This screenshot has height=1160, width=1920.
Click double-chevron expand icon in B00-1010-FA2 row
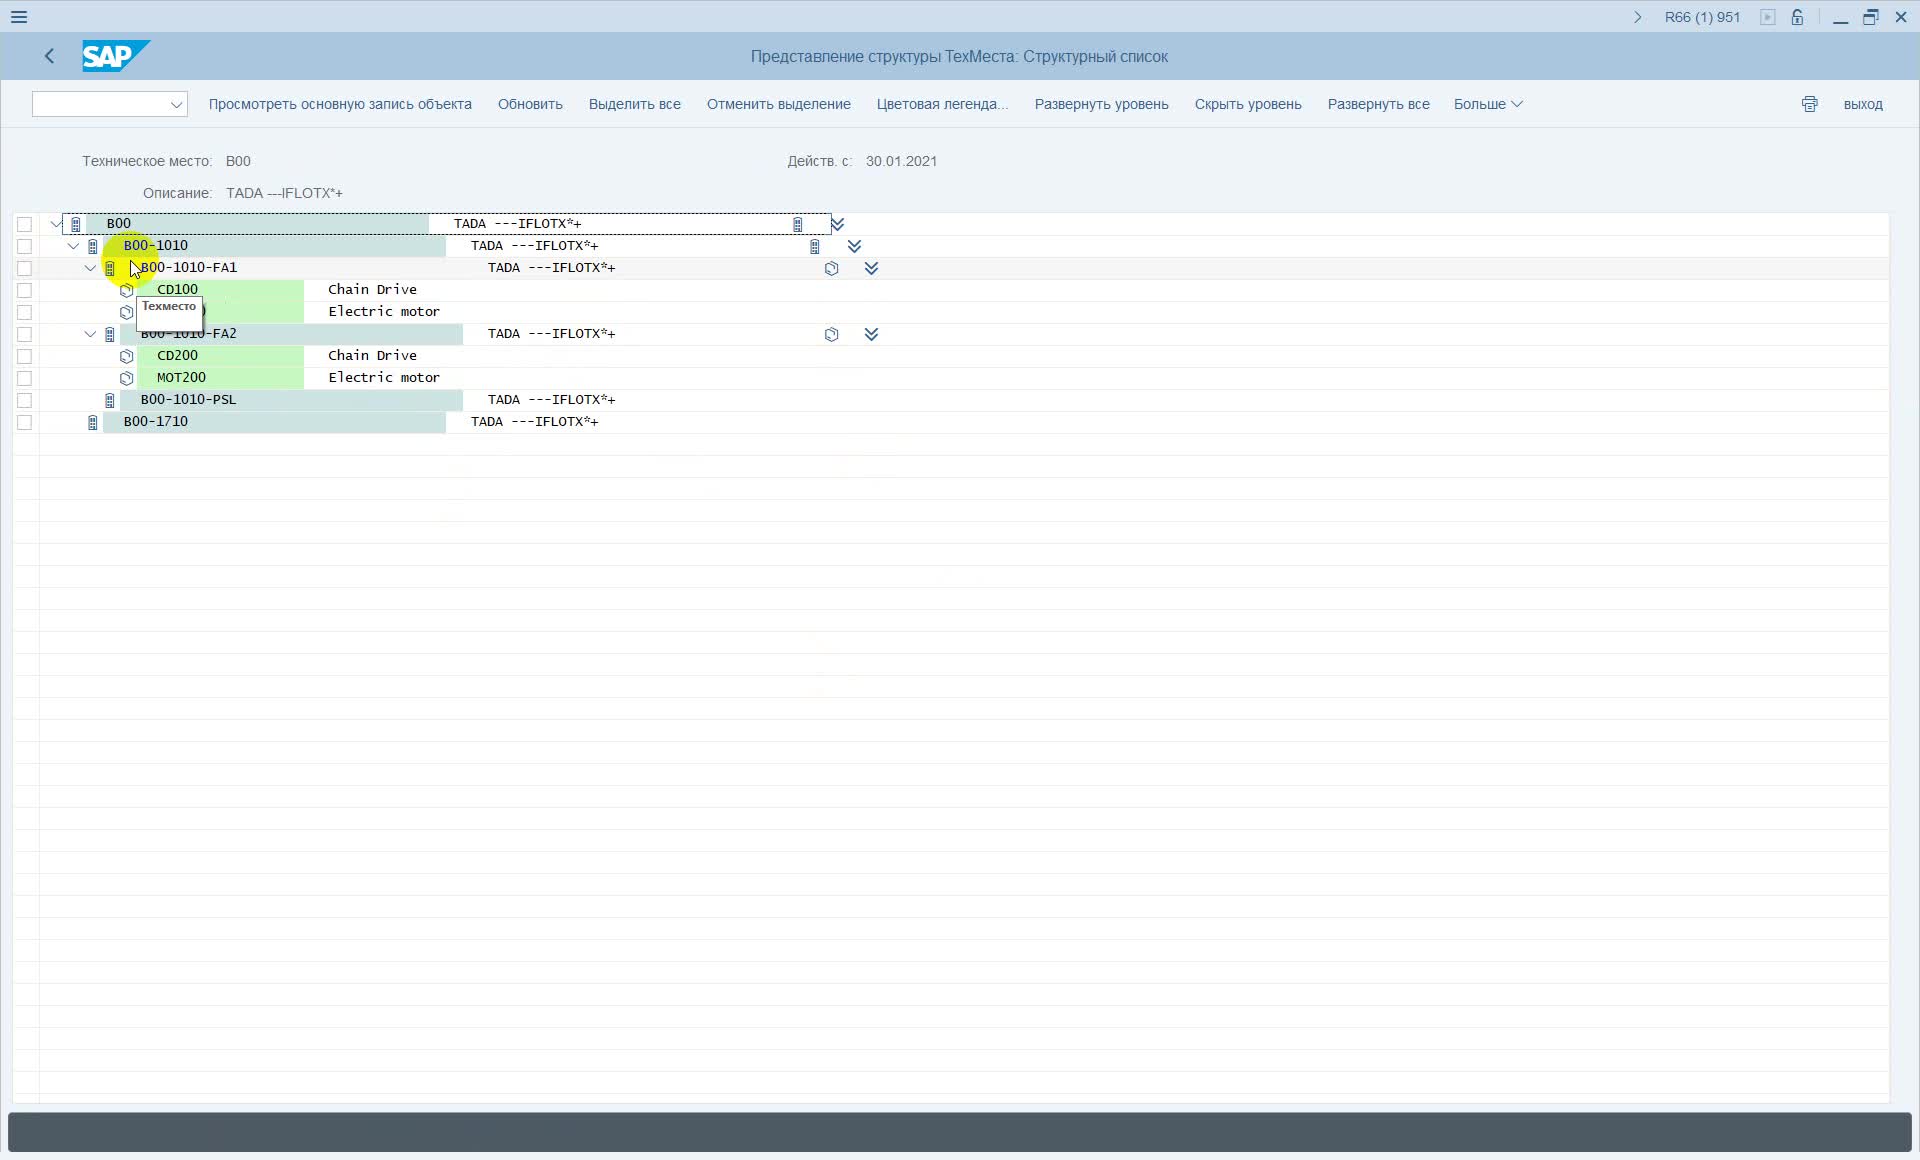[871, 334]
